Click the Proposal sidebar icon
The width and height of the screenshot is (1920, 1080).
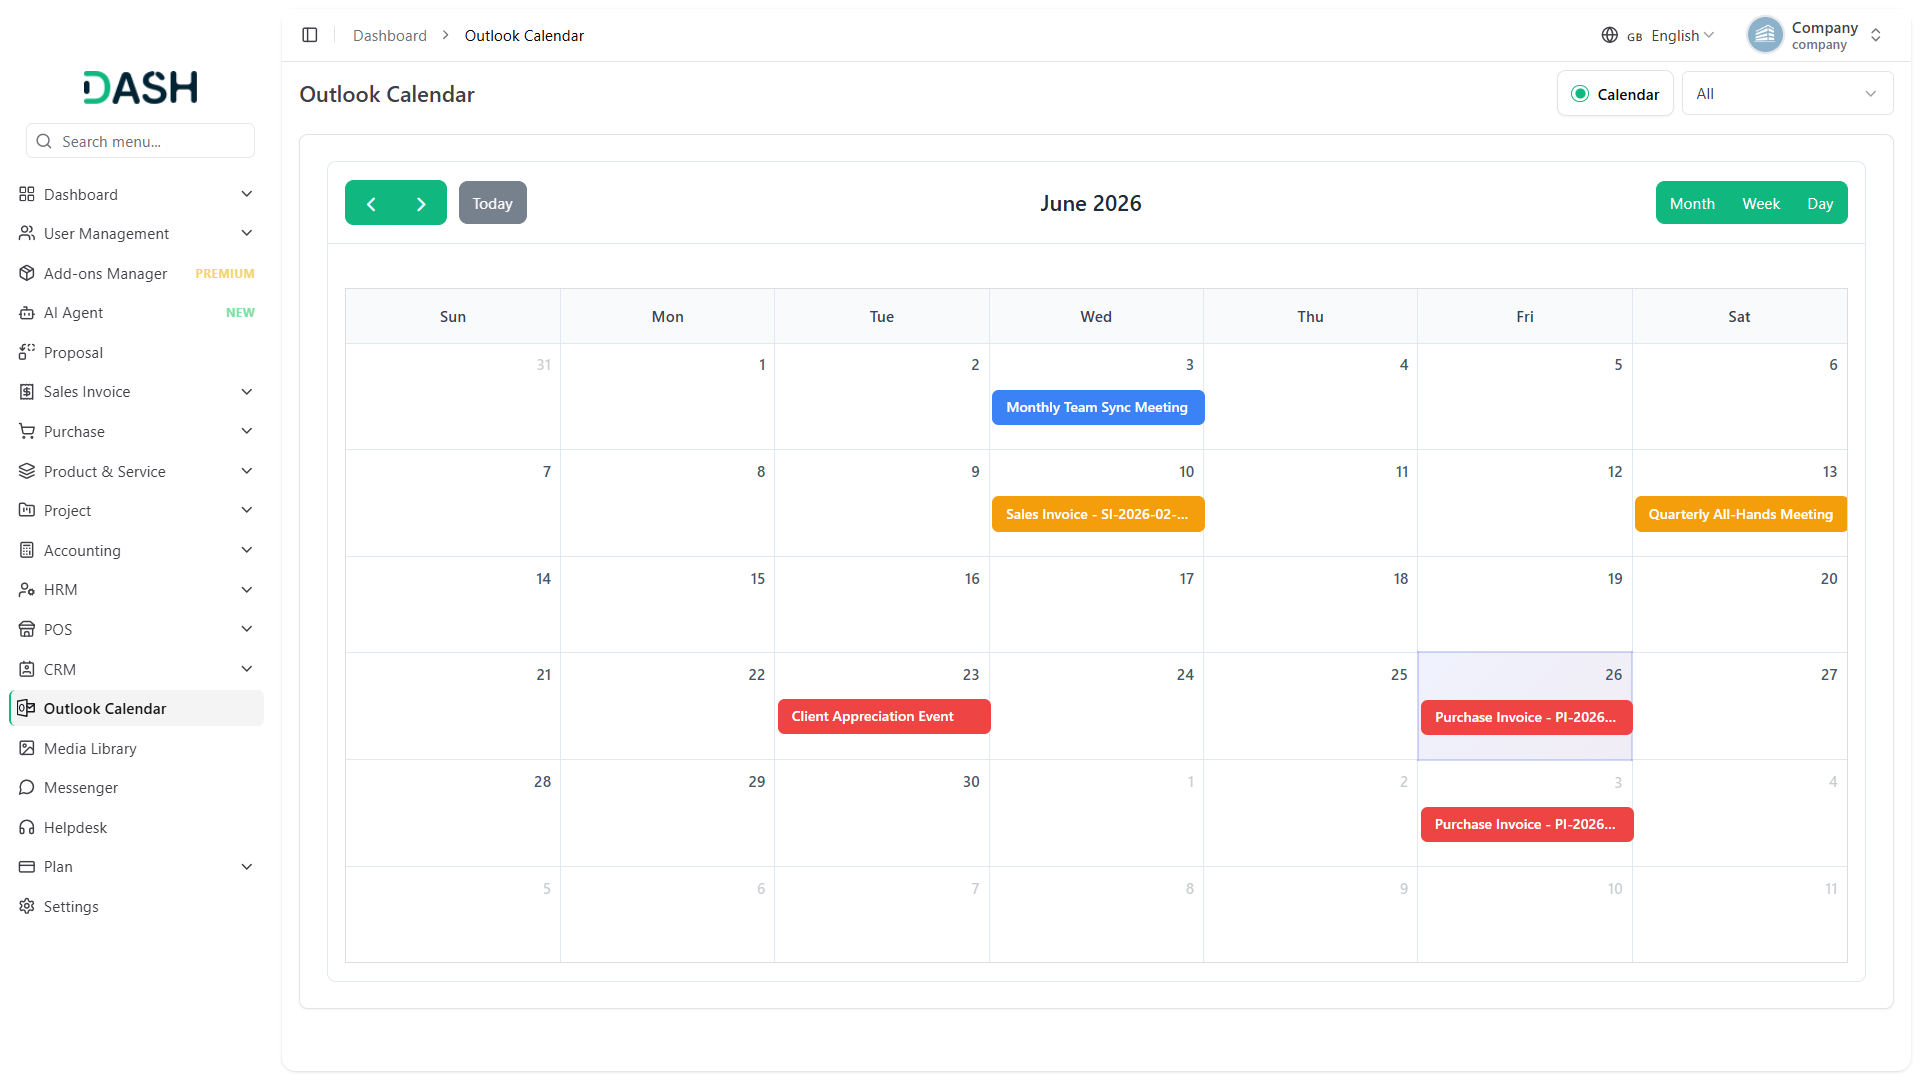27,352
